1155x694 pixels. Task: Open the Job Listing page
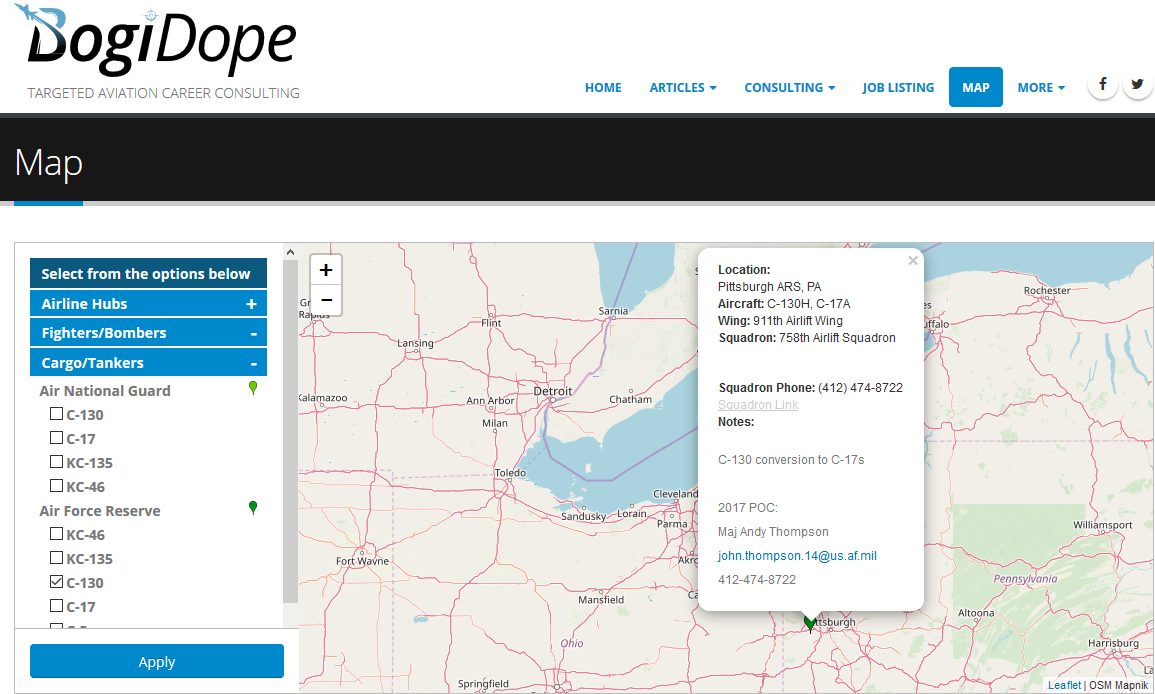(898, 87)
